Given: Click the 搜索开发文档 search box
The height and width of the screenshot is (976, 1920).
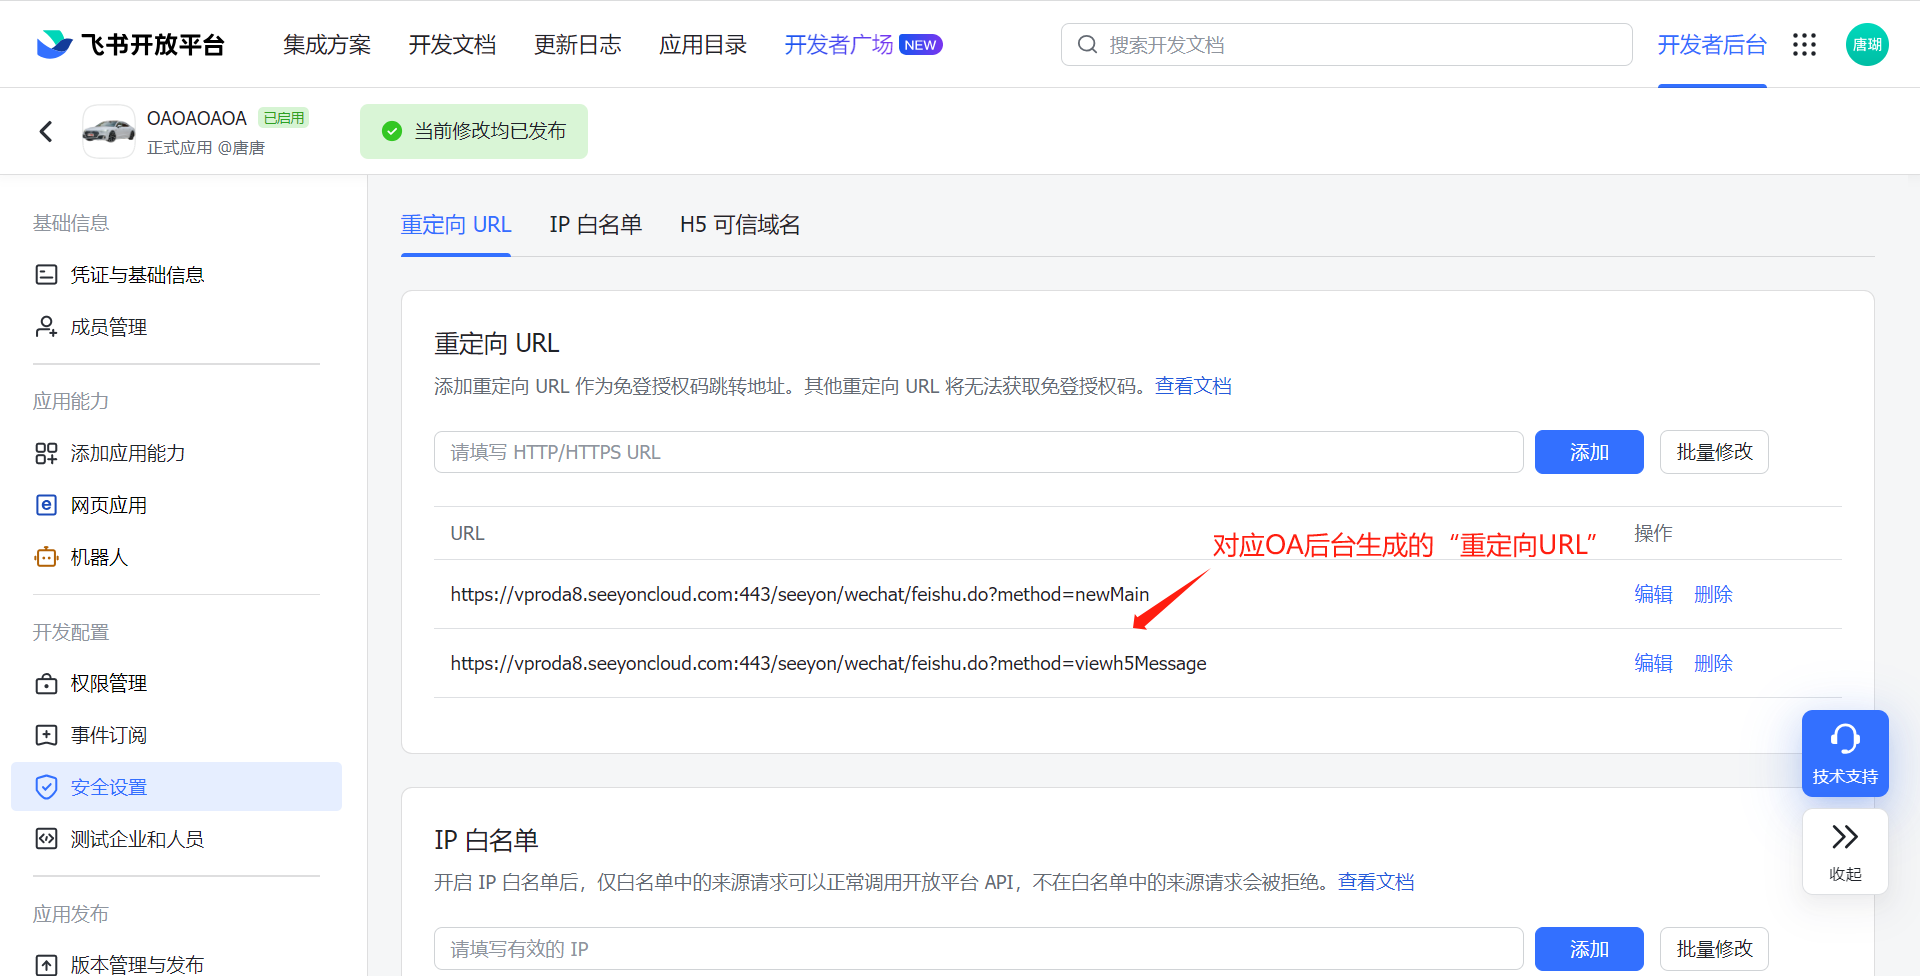Looking at the screenshot, I should click(1346, 45).
